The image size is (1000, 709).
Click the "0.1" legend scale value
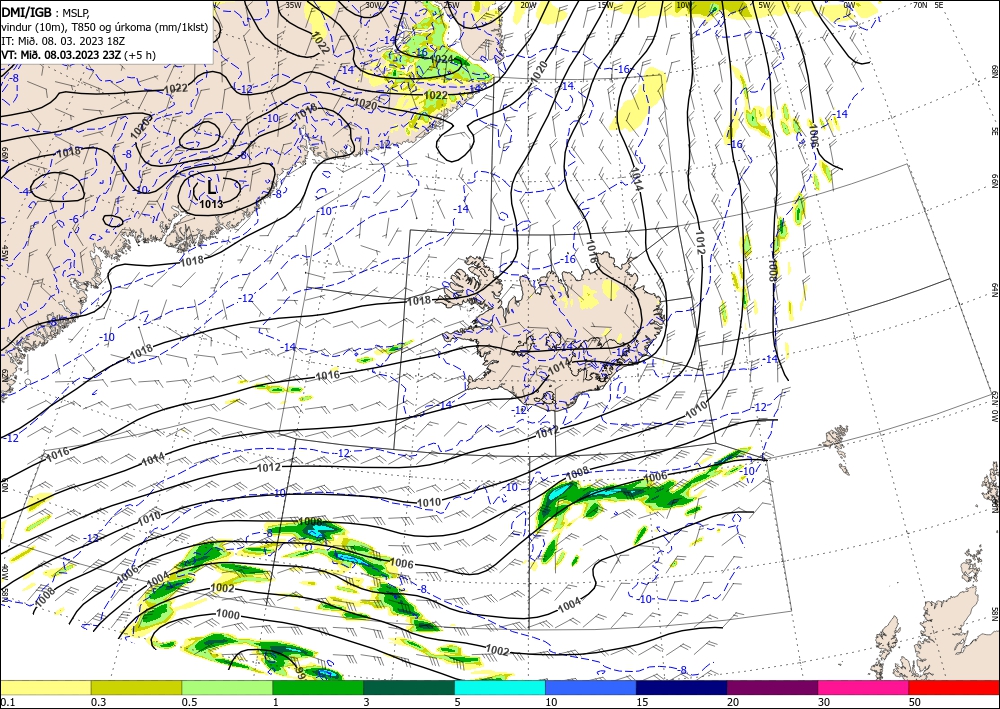tap(7, 702)
